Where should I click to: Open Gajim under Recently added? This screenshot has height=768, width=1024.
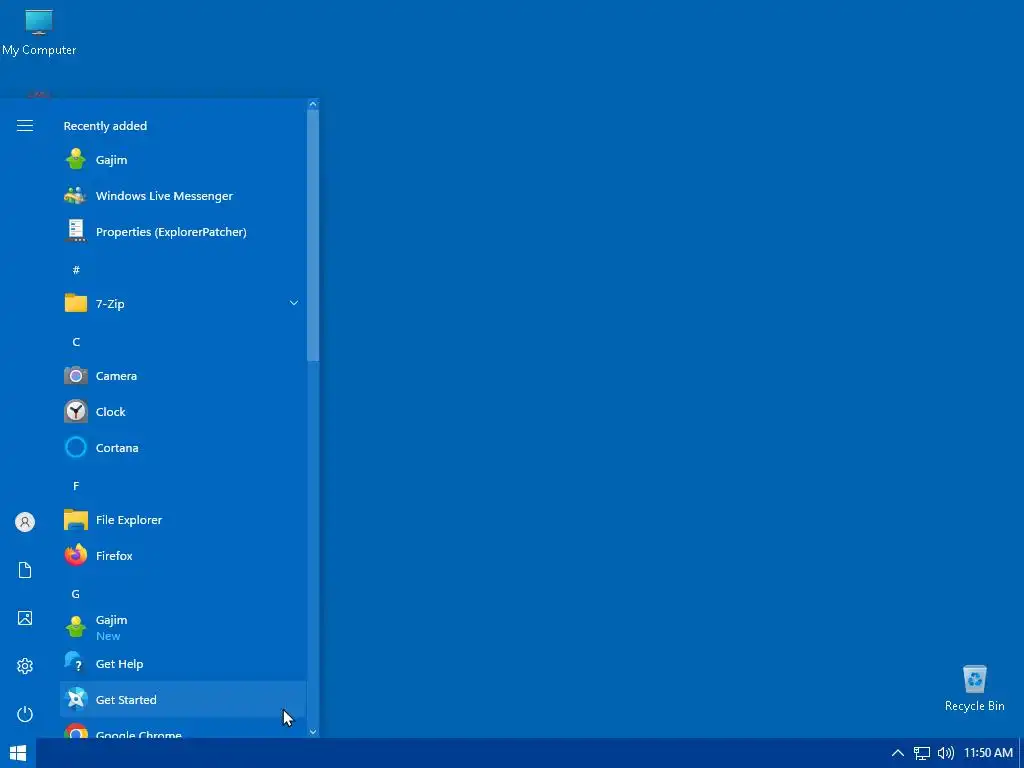pos(183,159)
